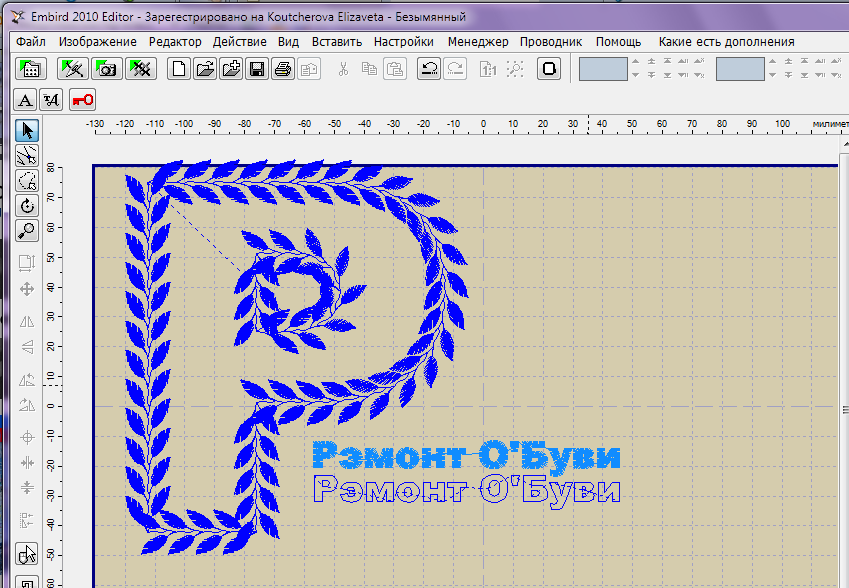
Task: Open the Вставить menu
Action: 336,42
